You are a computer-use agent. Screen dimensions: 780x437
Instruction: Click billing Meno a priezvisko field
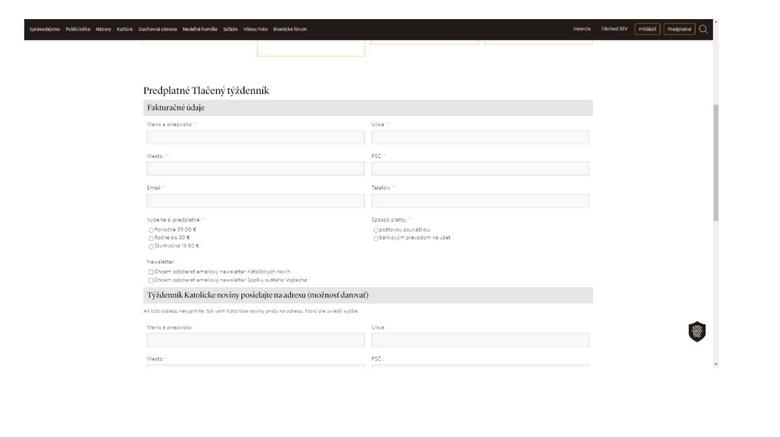pos(255,137)
